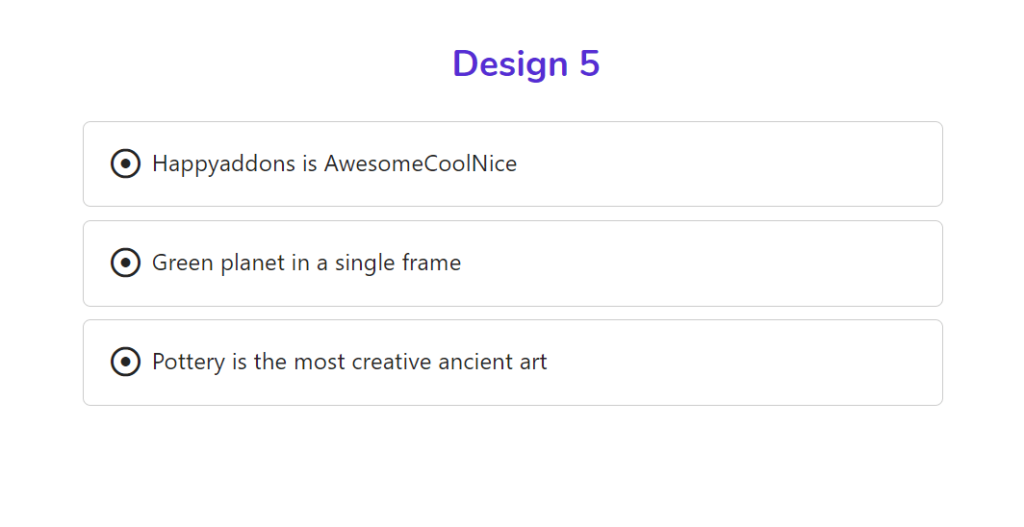Select "Green planet in a single frame" text
The width and height of the screenshot is (1024, 527).
click(306, 263)
